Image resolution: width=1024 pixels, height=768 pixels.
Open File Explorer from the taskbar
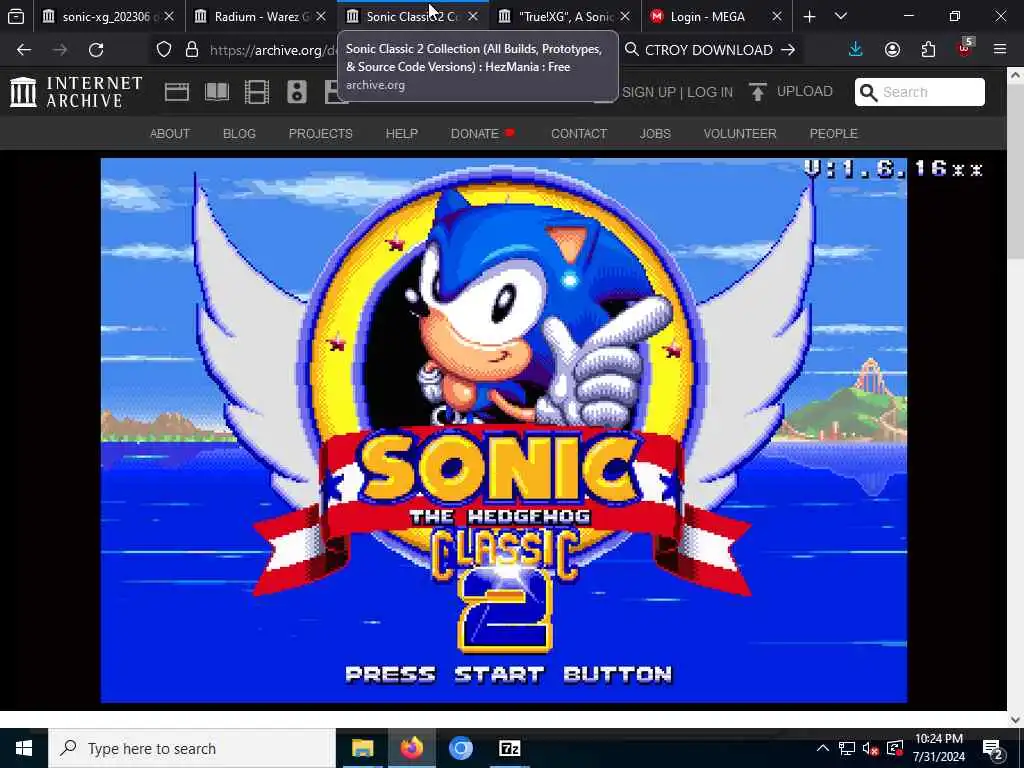point(362,748)
